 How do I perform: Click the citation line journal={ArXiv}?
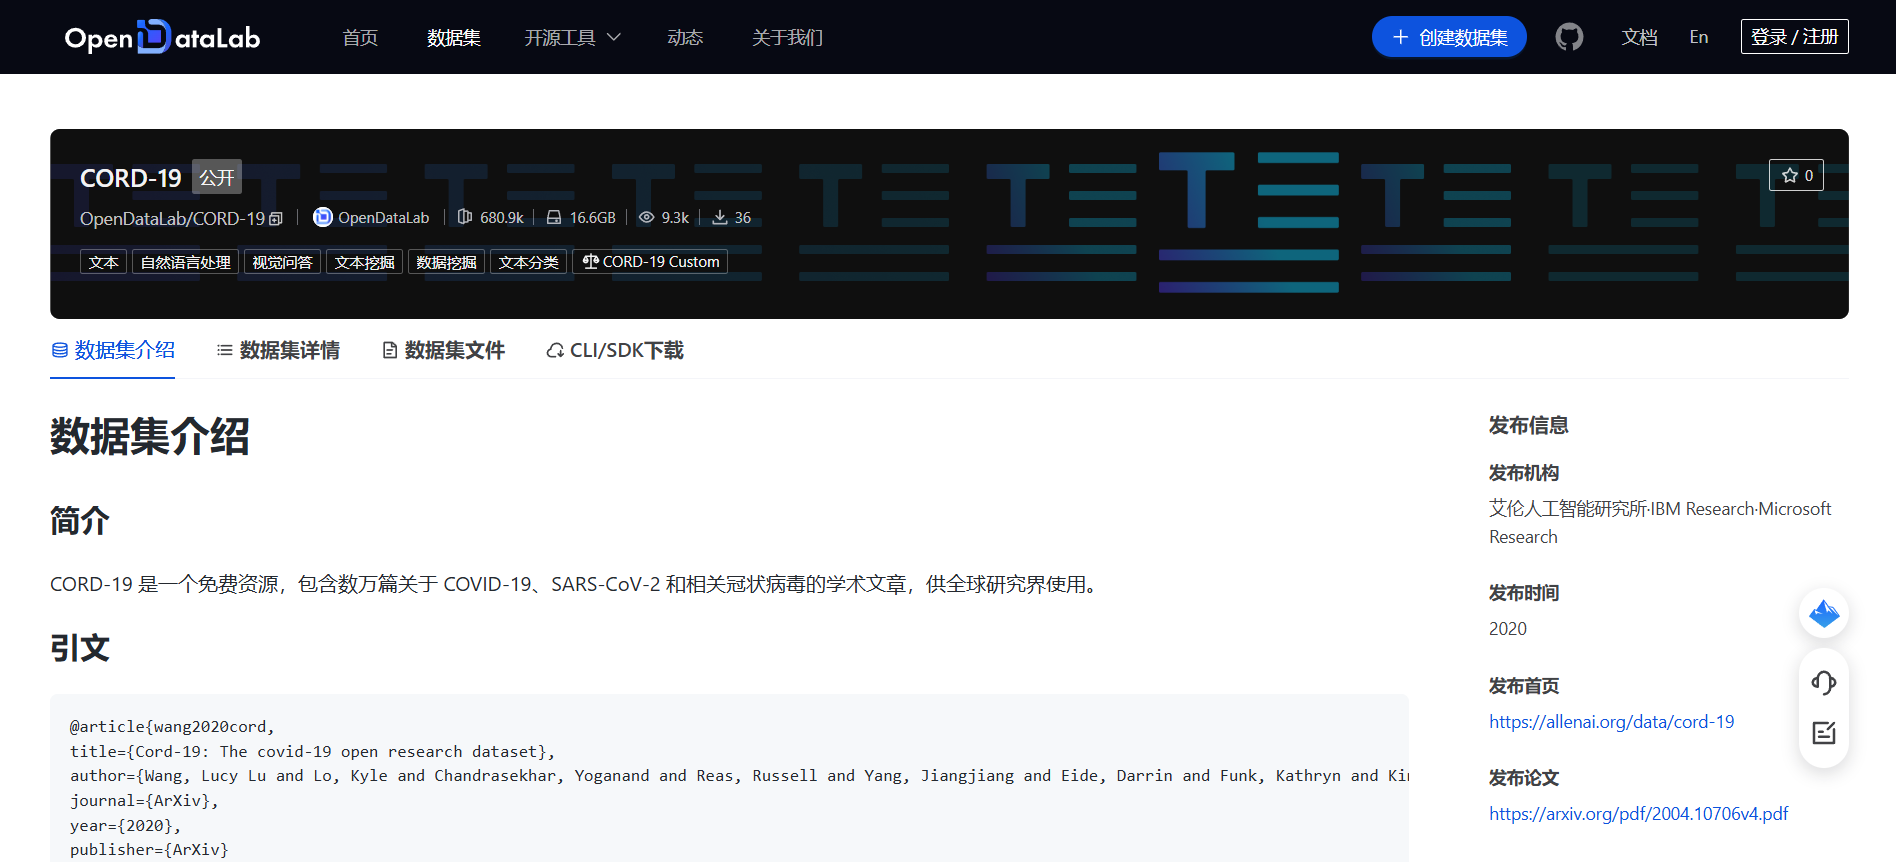(x=144, y=800)
